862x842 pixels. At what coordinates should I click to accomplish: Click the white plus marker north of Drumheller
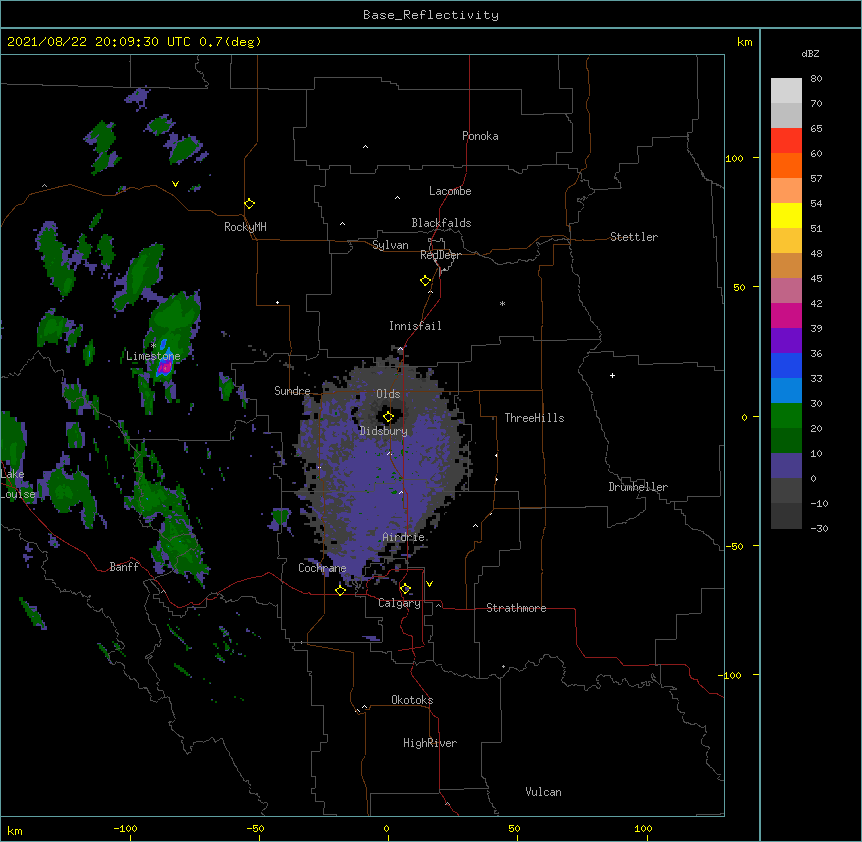click(612, 375)
